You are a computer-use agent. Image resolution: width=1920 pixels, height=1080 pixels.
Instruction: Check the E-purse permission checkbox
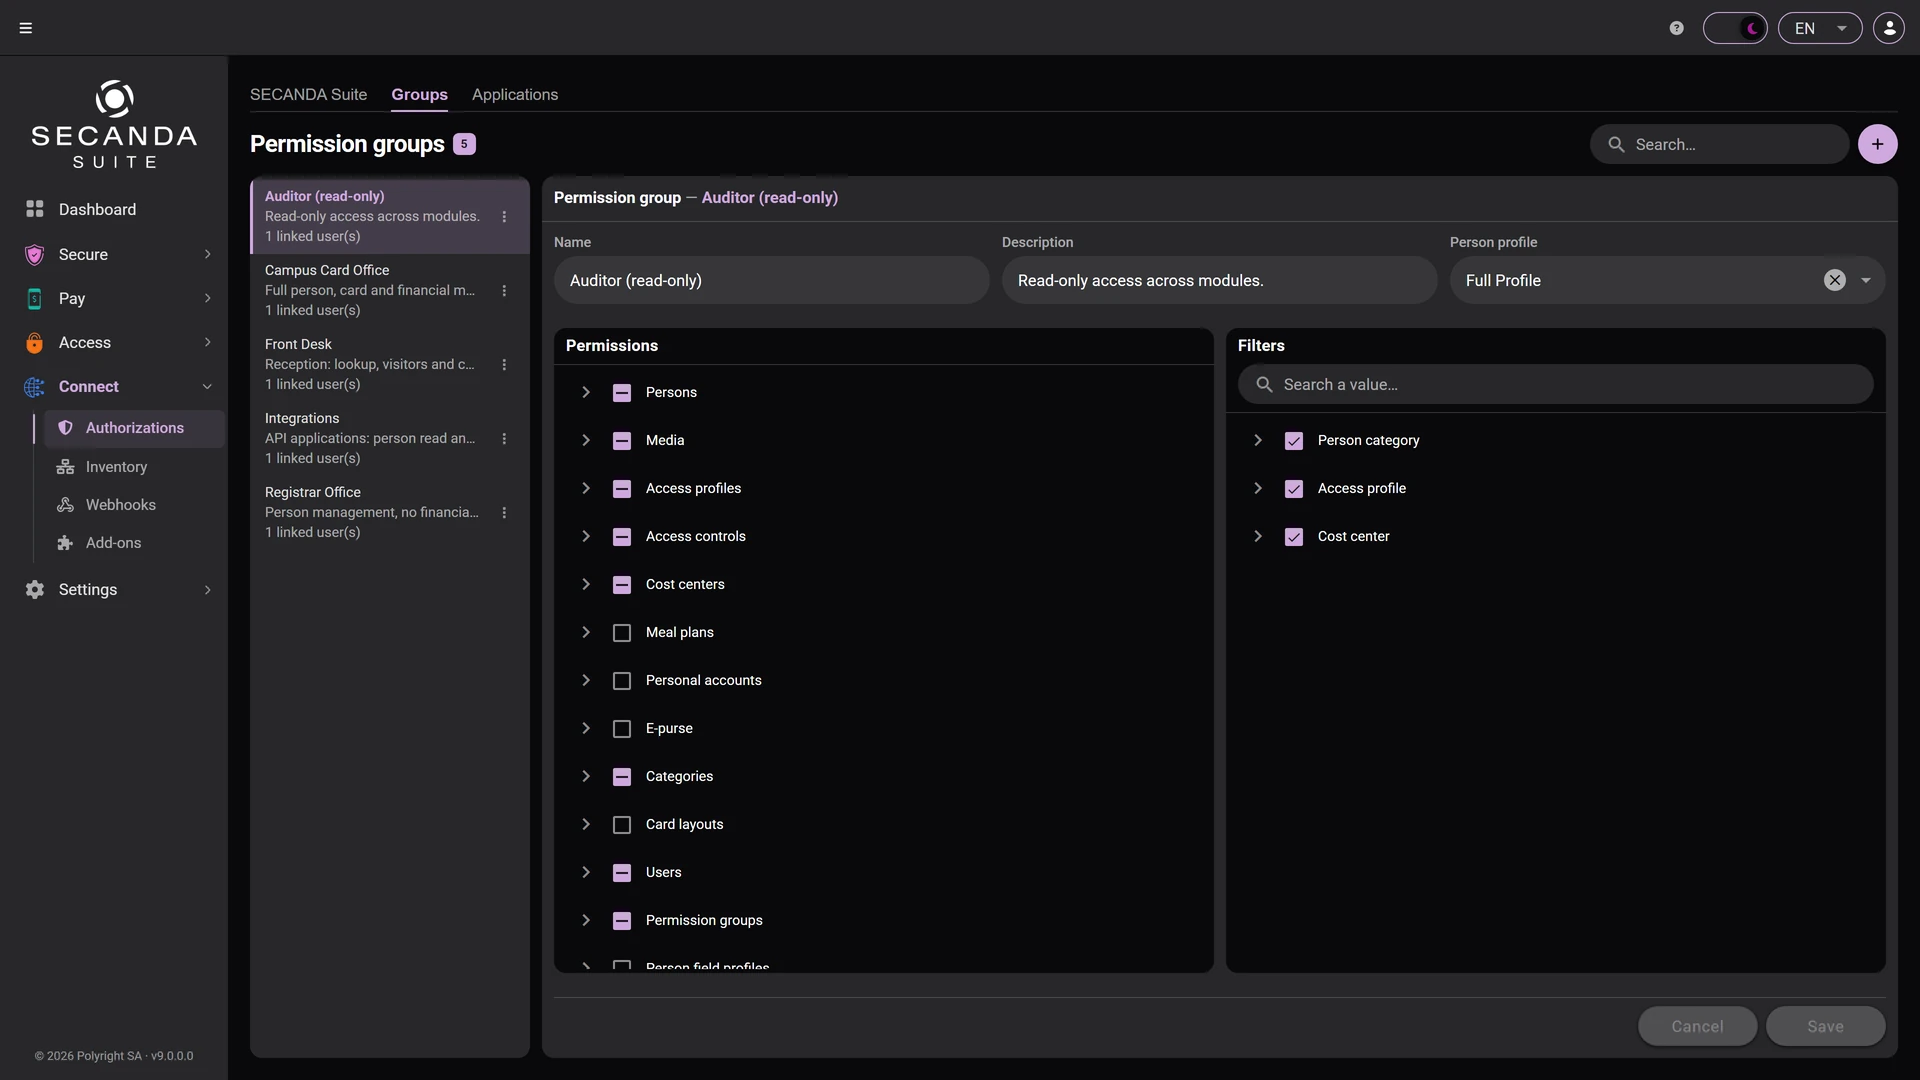click(x=622, y=729)
